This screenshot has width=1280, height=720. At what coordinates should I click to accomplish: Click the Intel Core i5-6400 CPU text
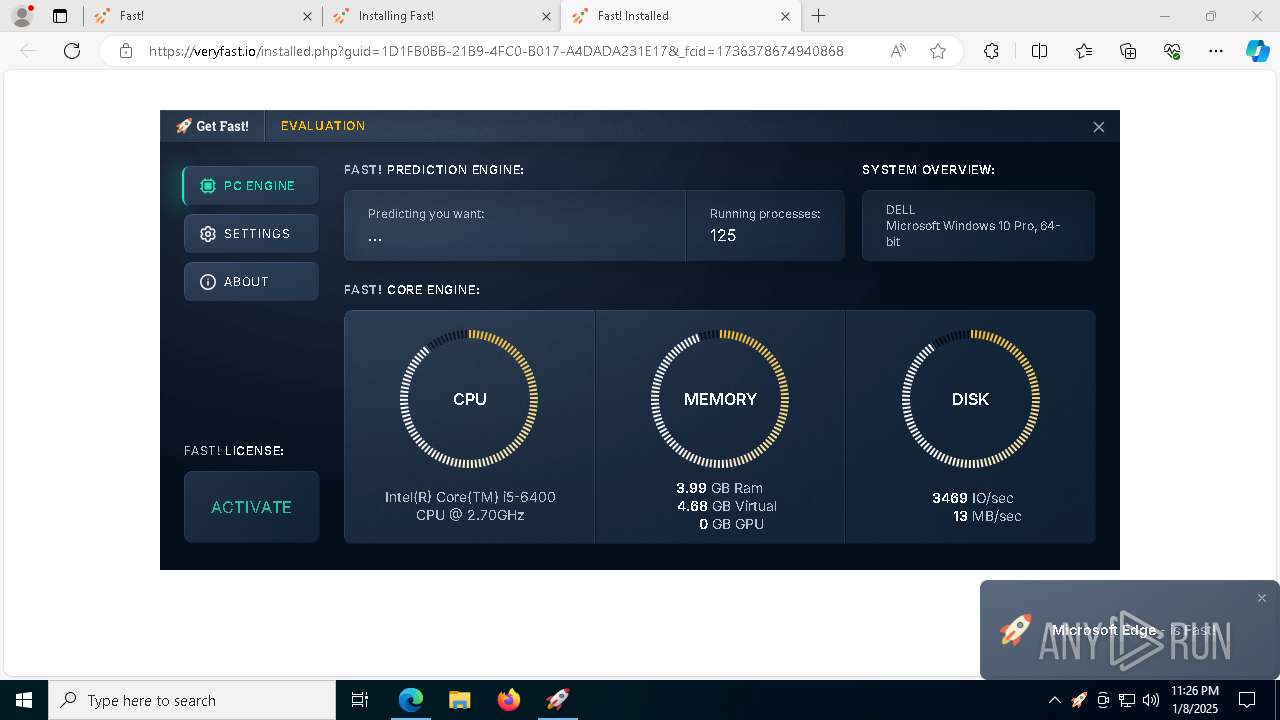(x=470, y=506)
